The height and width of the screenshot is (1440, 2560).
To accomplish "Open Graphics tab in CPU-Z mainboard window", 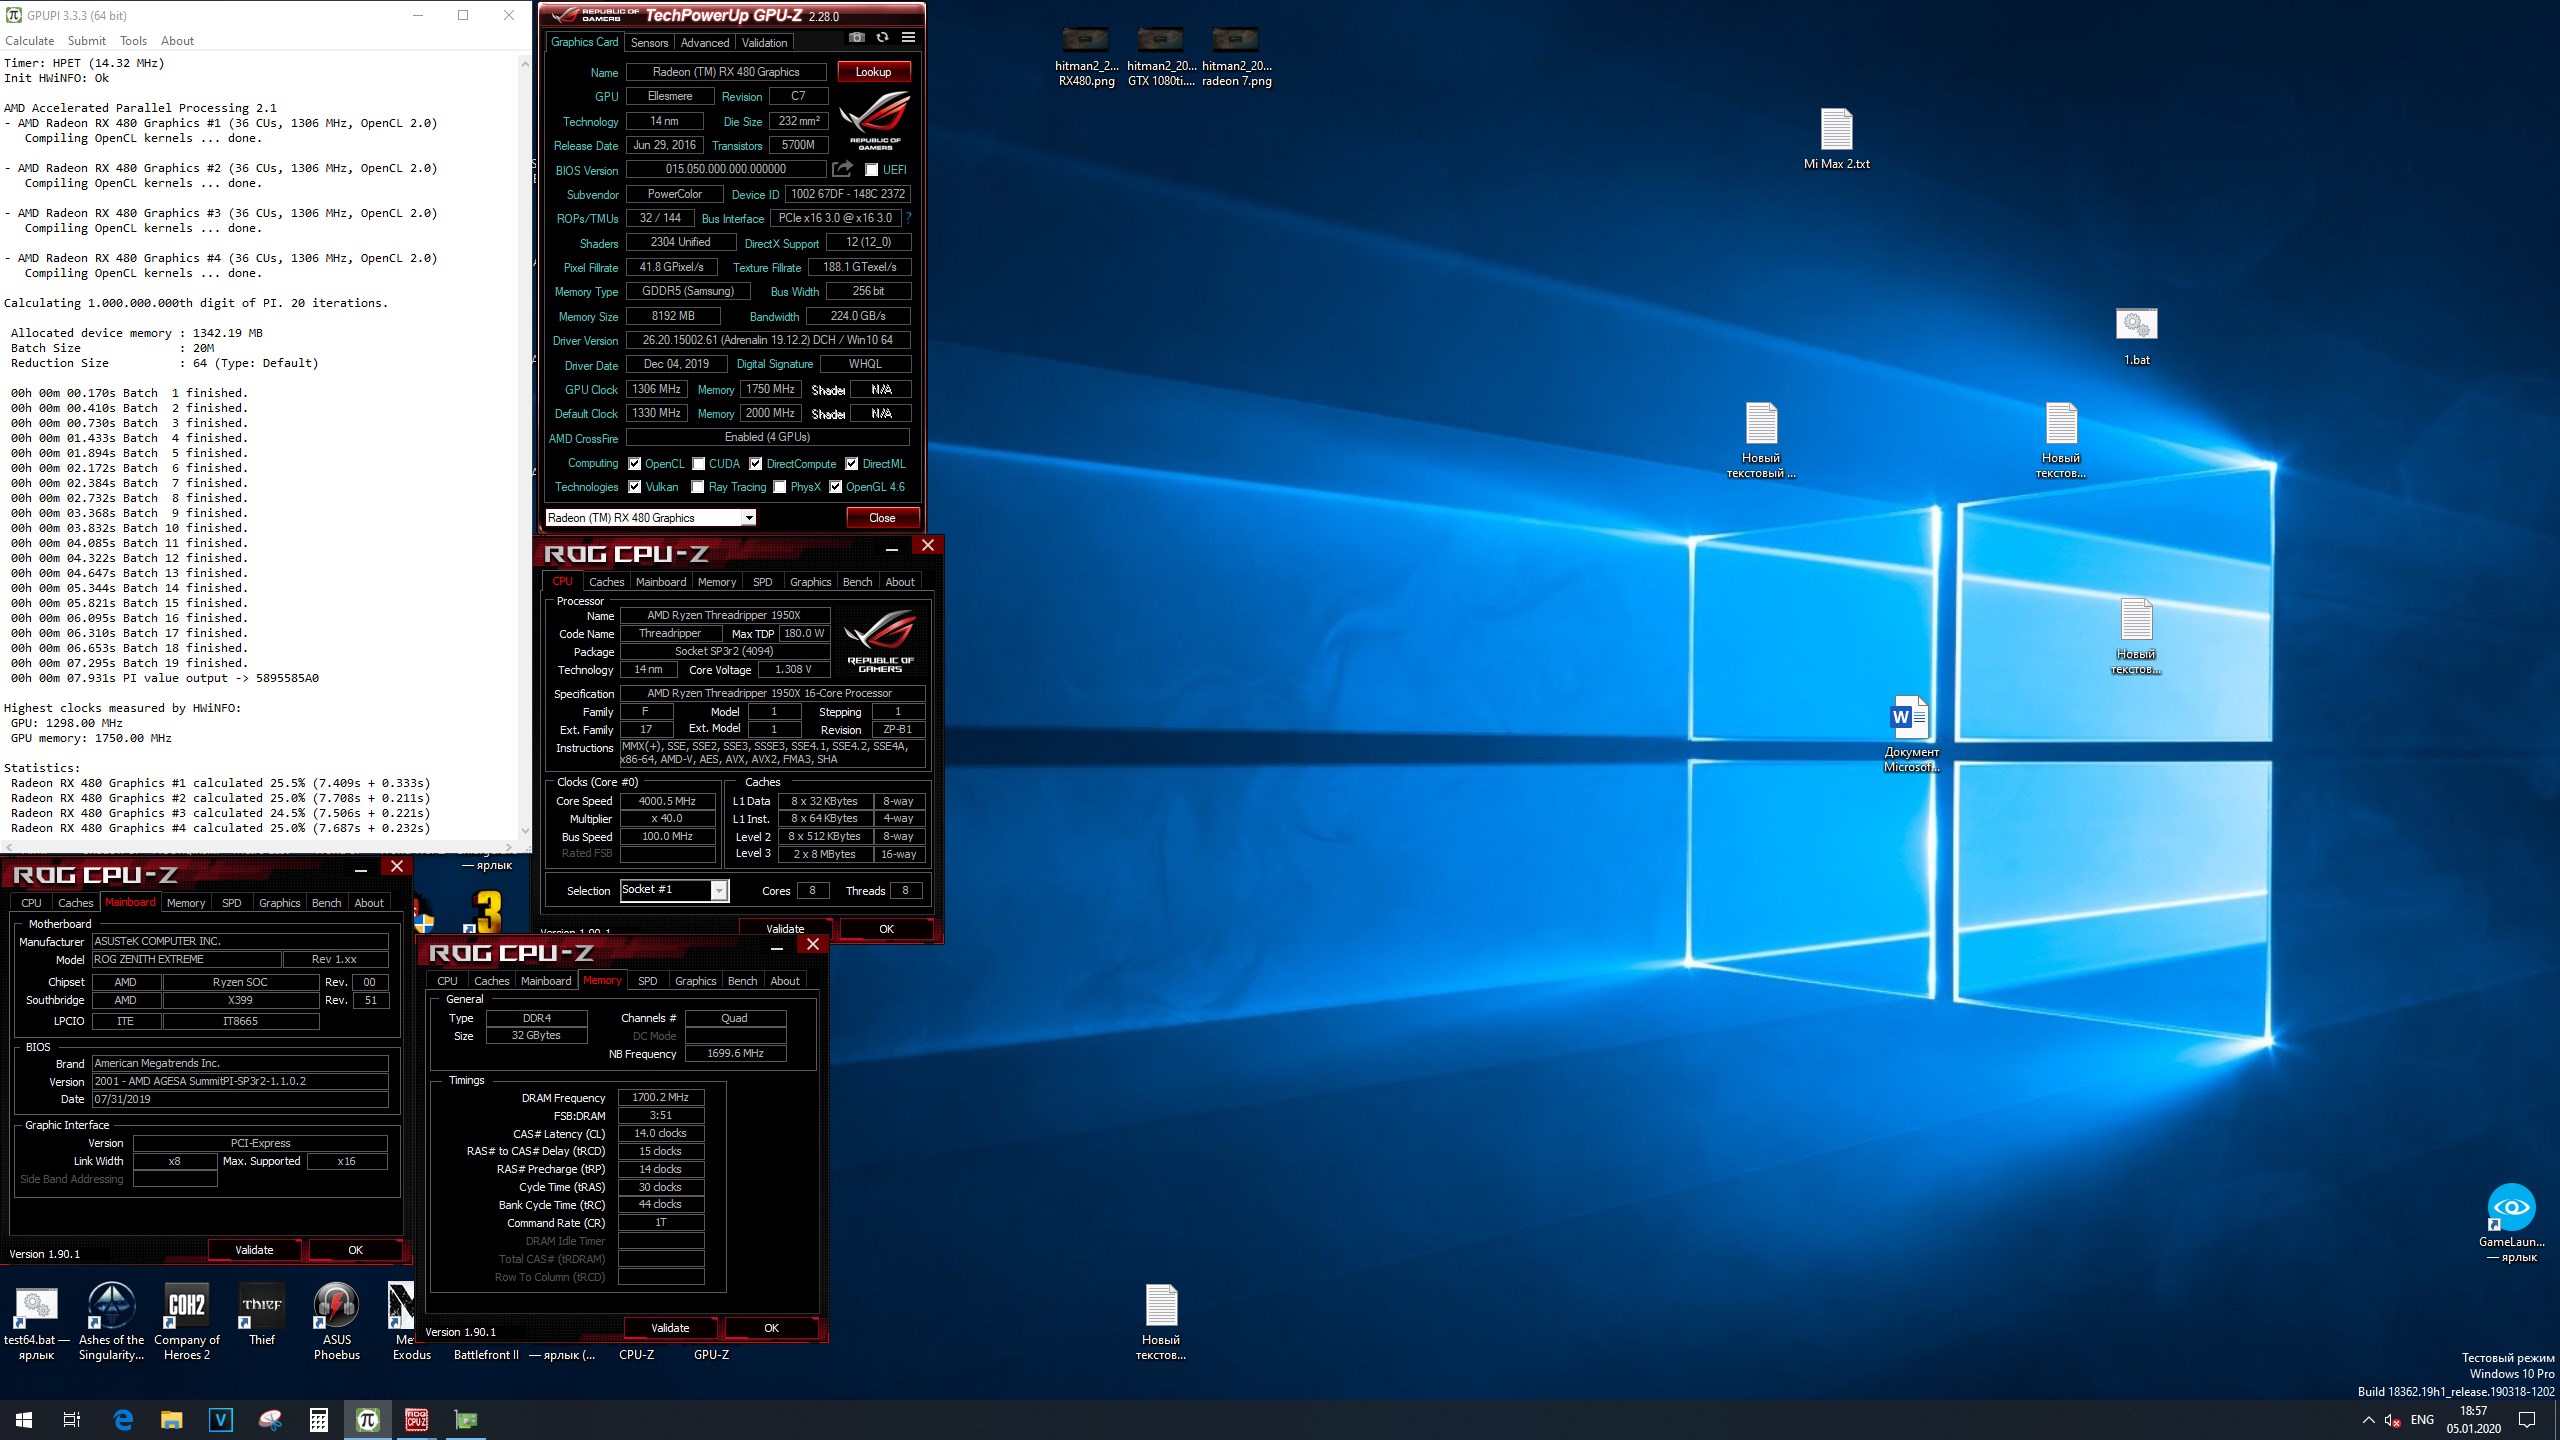I will coord(279,903).
